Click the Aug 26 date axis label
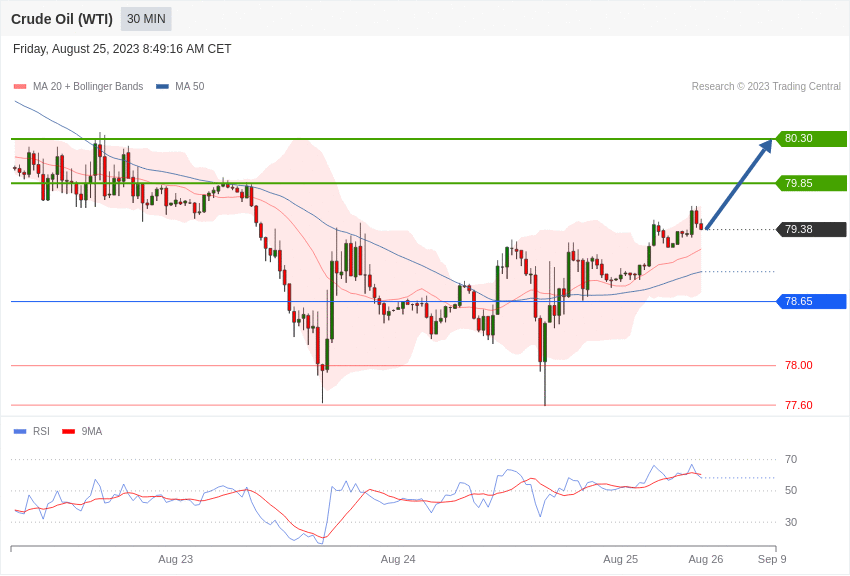Screen dimensions: 850x576 point(706,559)
